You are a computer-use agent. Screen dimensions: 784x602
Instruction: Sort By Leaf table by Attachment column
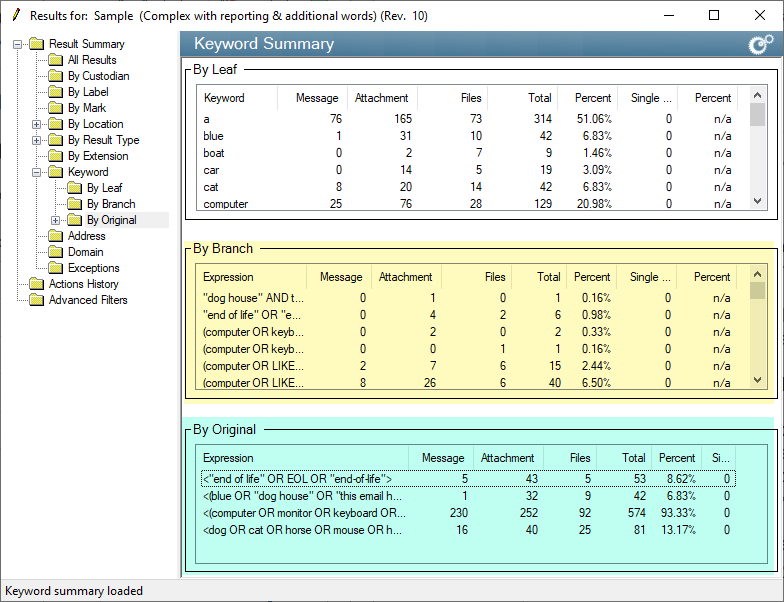pyautogui.click(x=381, y=98)
